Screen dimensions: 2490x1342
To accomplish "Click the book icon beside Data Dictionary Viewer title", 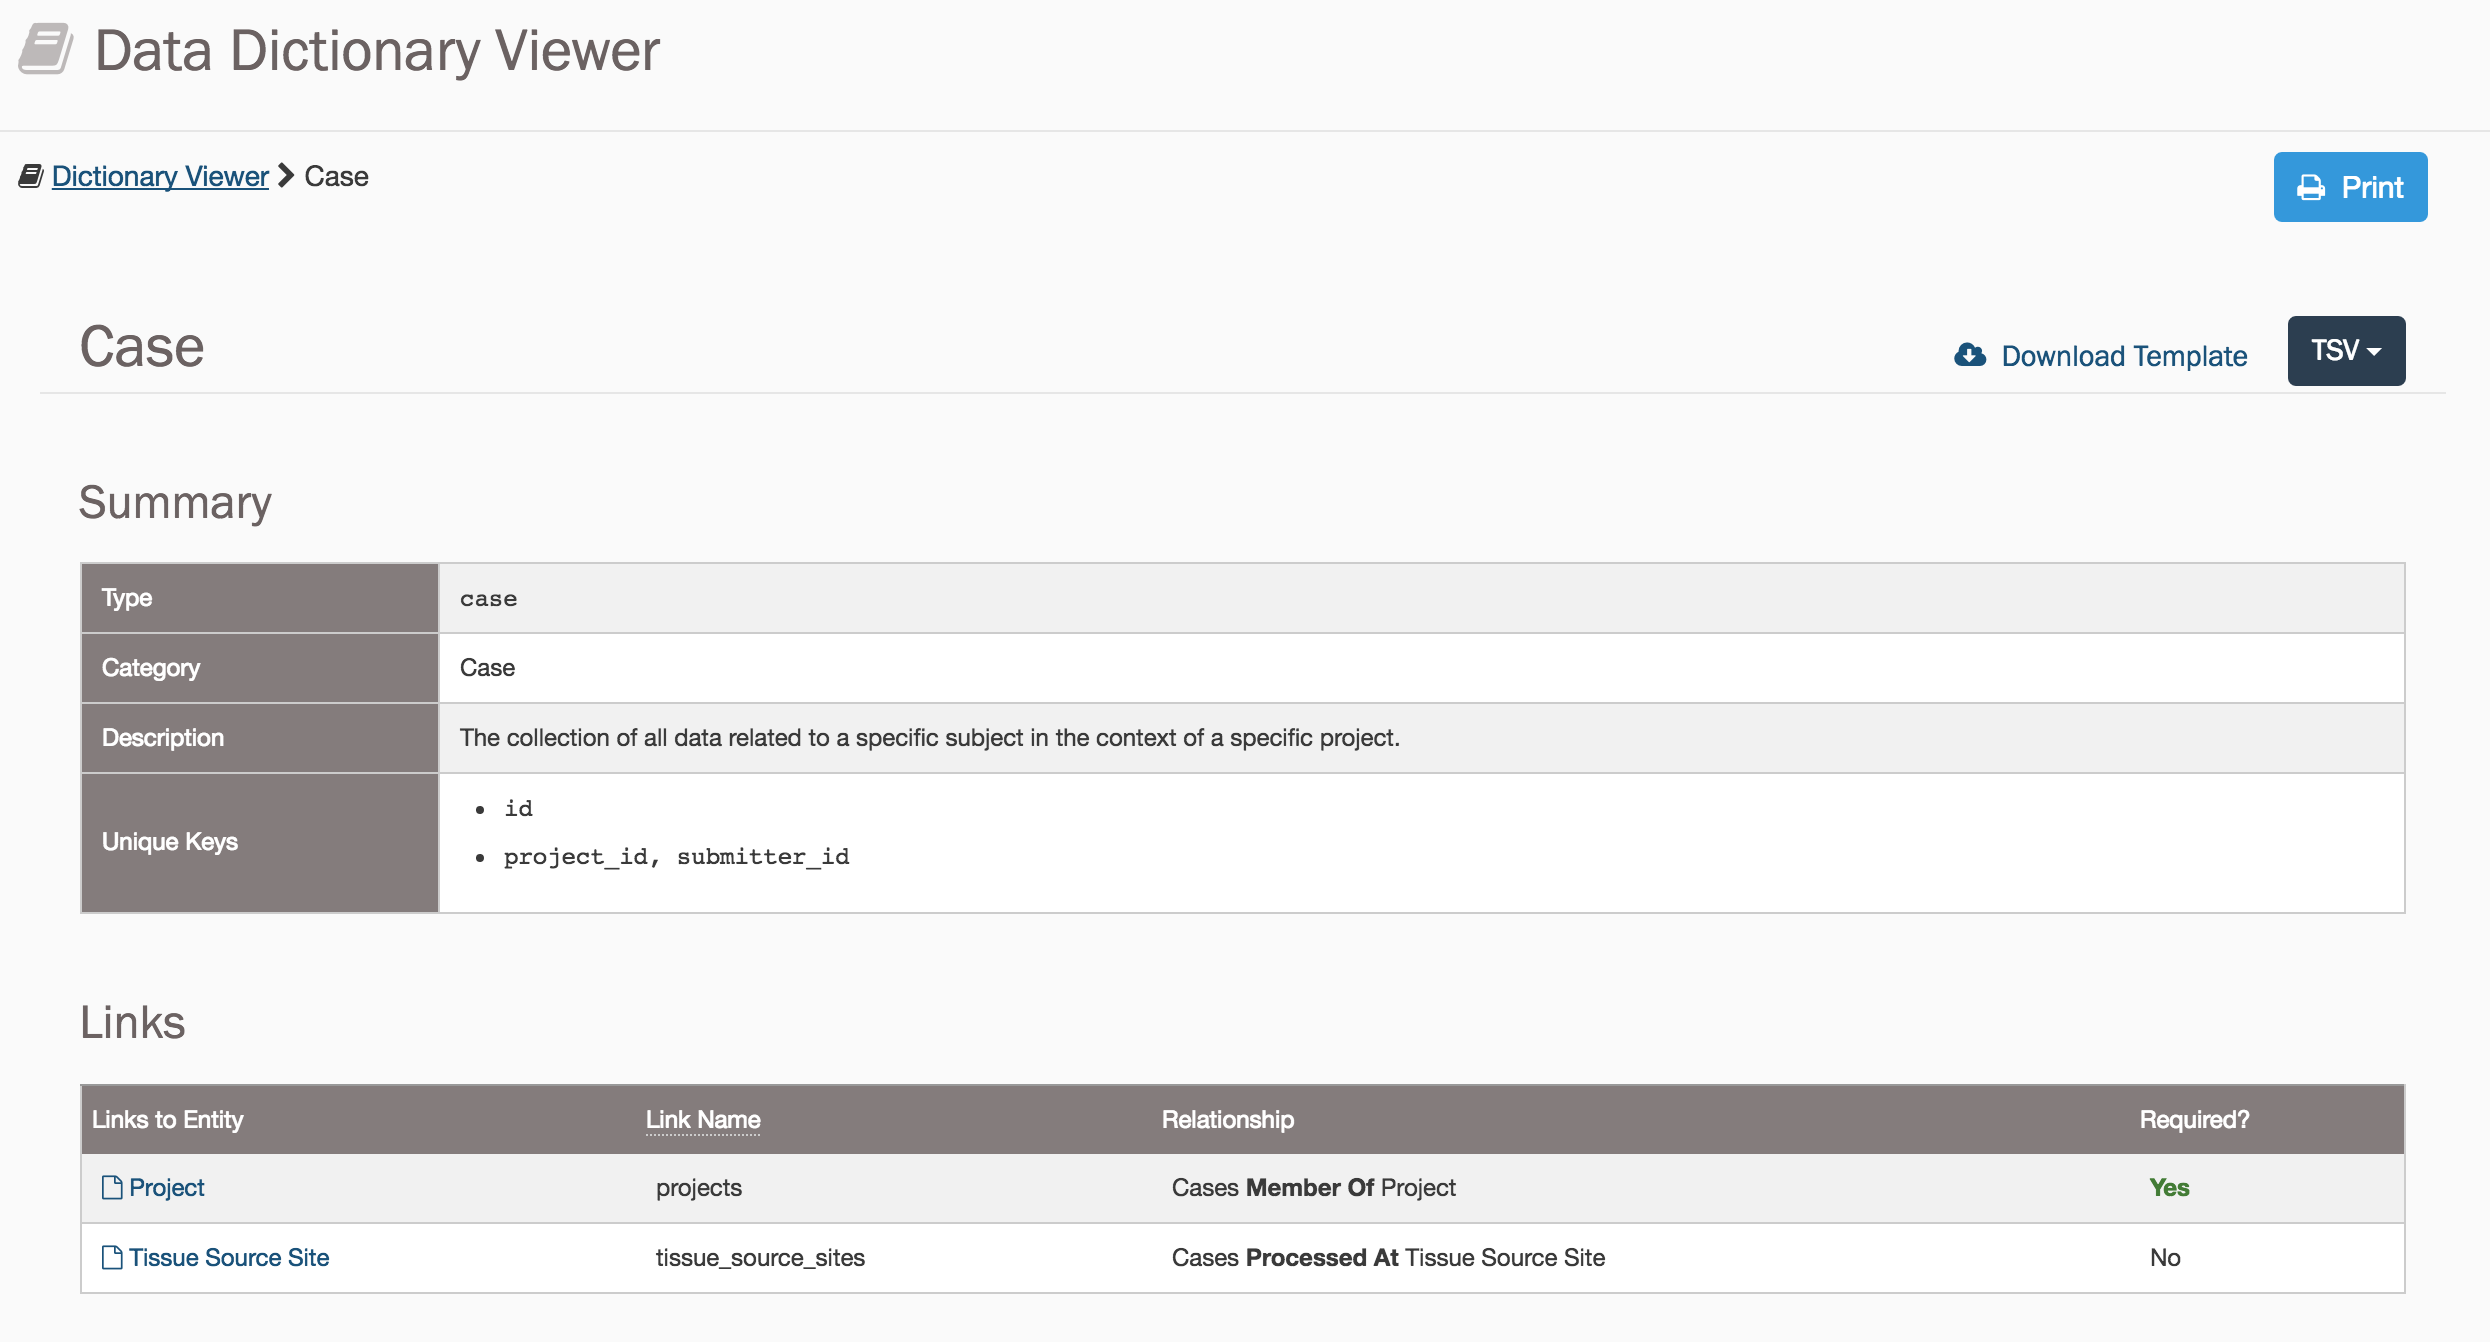I will (x=46, y=49).
